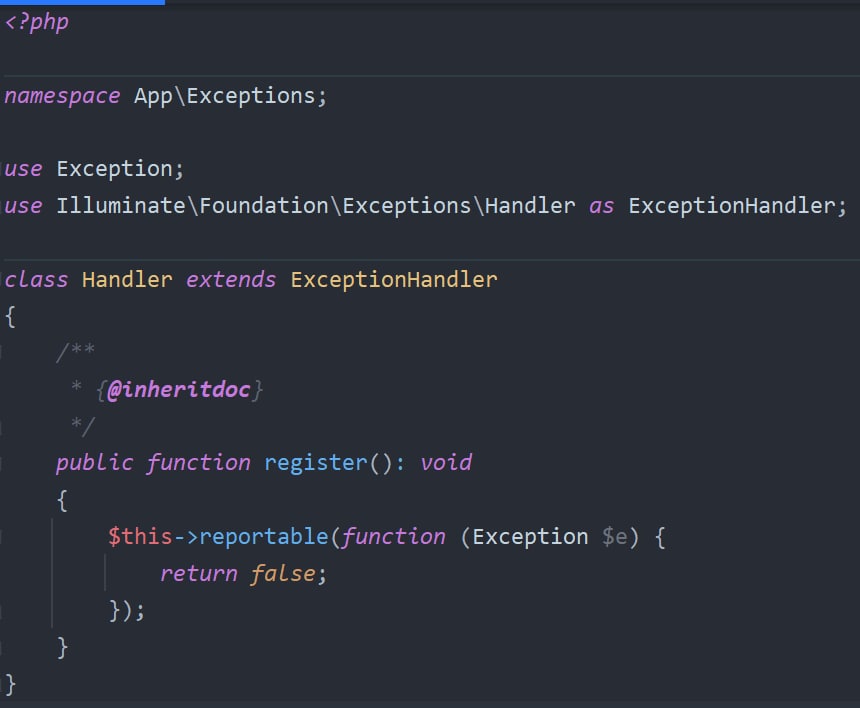Click the 'return' keyword
Screen dimensions: 860x708
click(199, 574)
